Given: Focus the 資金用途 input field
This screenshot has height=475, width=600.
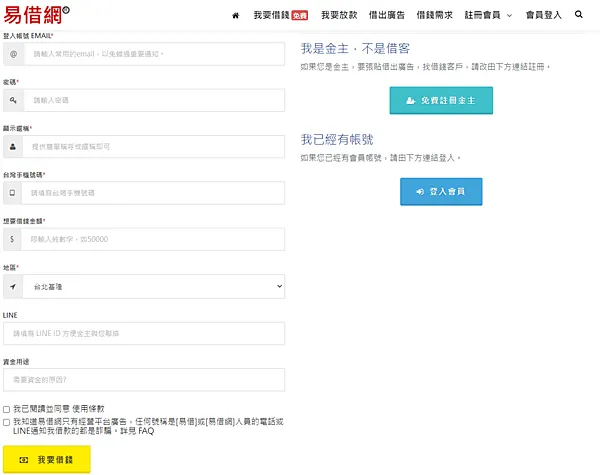Looking at the screenshot, I should coord(144,380).
